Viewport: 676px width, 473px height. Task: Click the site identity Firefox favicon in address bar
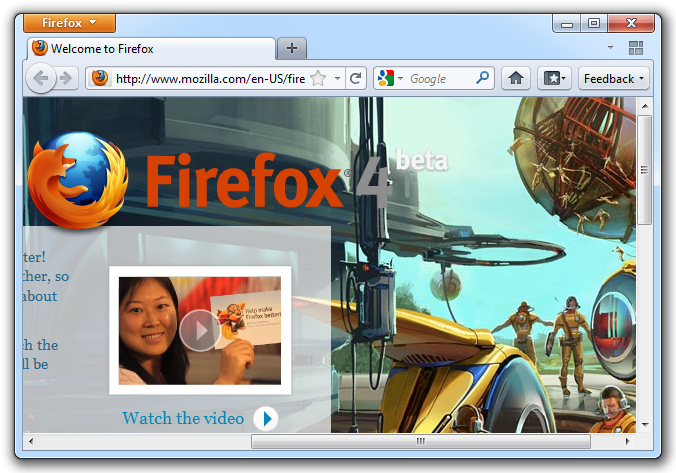[100, 78]
